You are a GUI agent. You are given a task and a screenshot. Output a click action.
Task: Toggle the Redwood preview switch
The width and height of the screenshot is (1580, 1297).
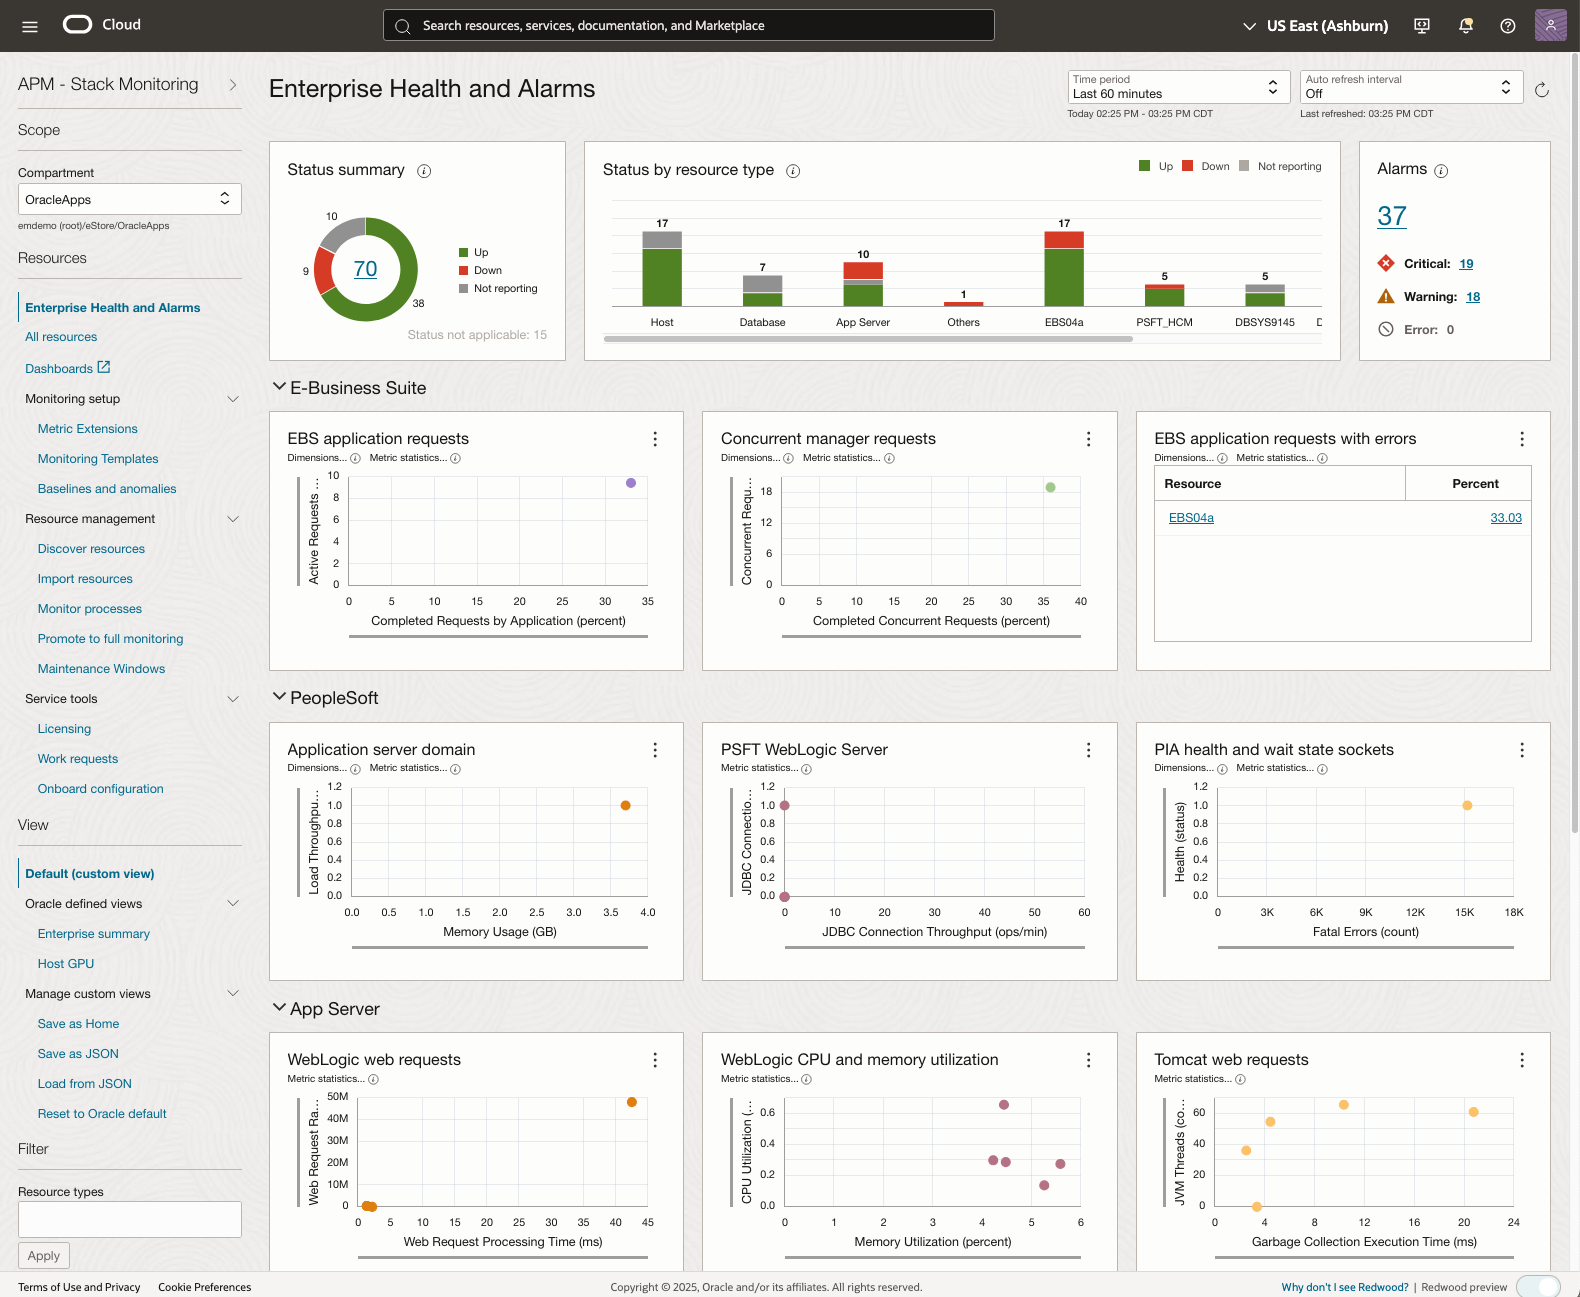click(1538, 1286)
